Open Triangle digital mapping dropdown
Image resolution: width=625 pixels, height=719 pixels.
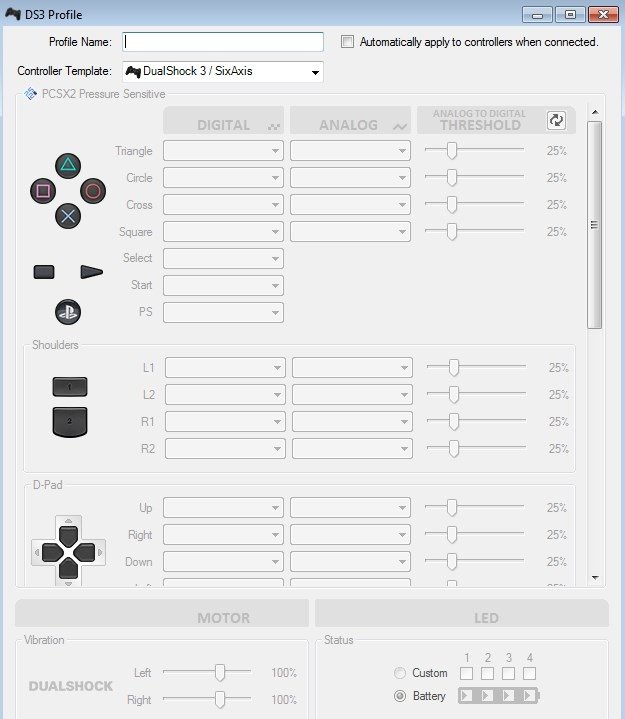pyautogui.click(x=223, y=150)
